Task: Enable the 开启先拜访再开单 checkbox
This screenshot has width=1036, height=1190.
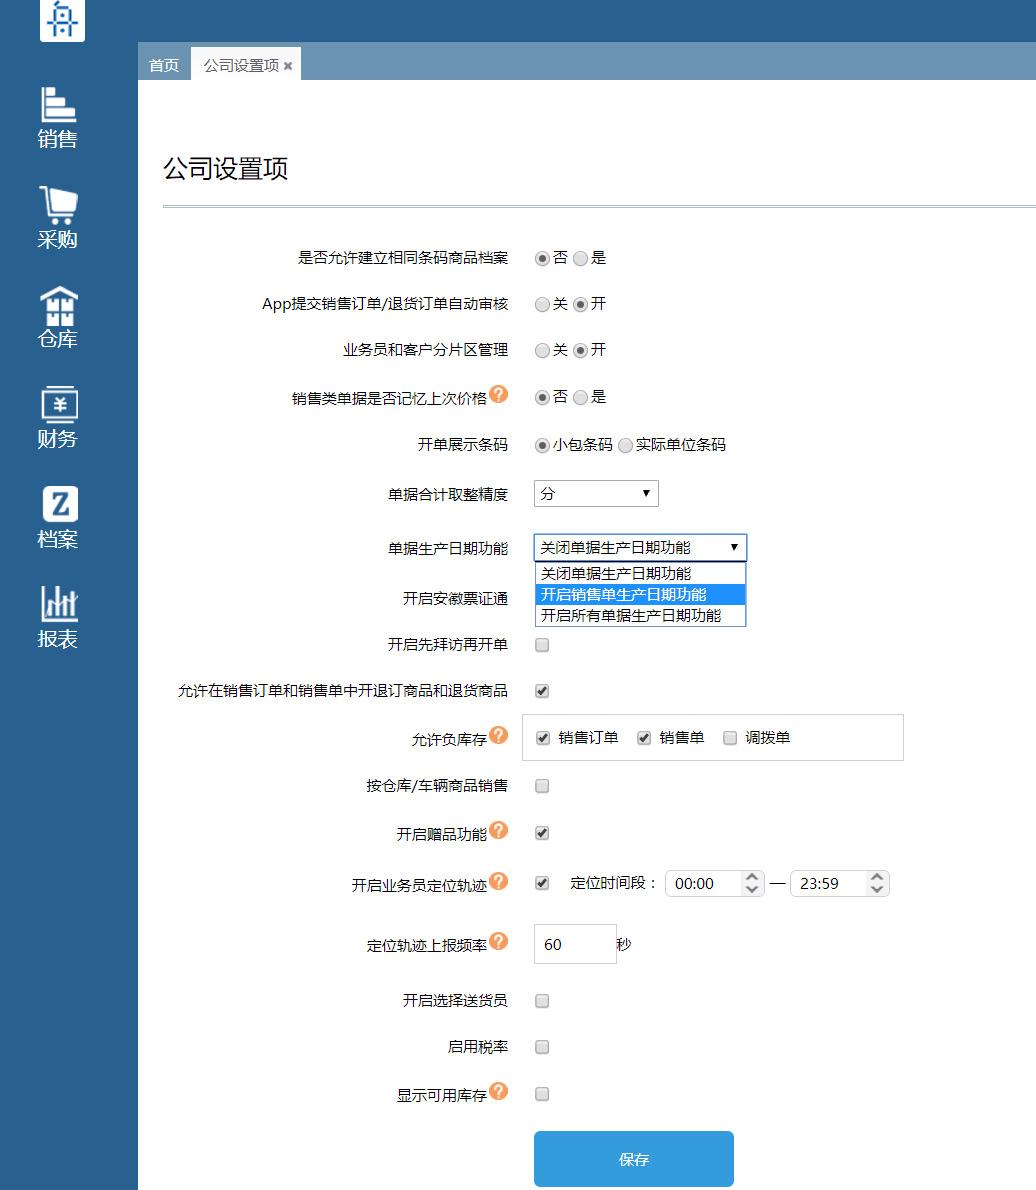Action: 541,645
